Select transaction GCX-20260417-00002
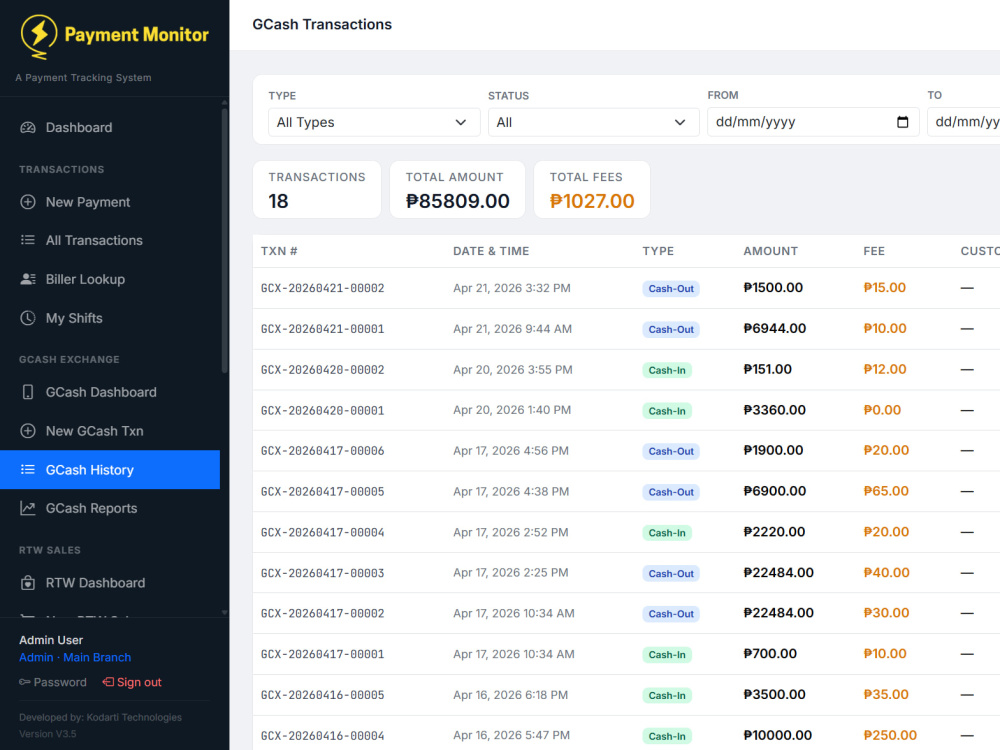This screenshot has height=750, width=1000. point(323,614)
